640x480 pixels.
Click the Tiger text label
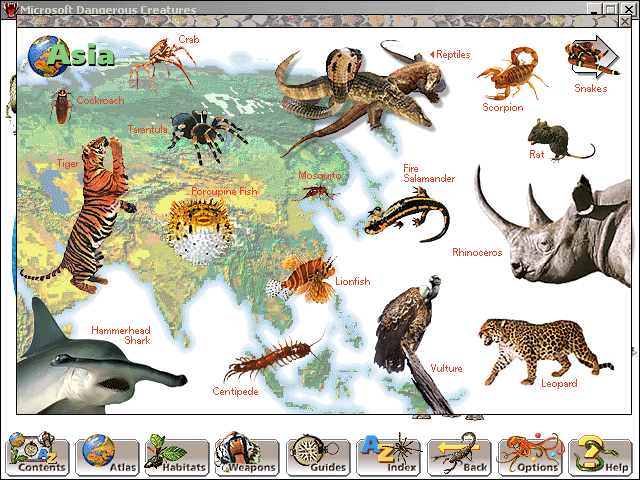point(68,164)
